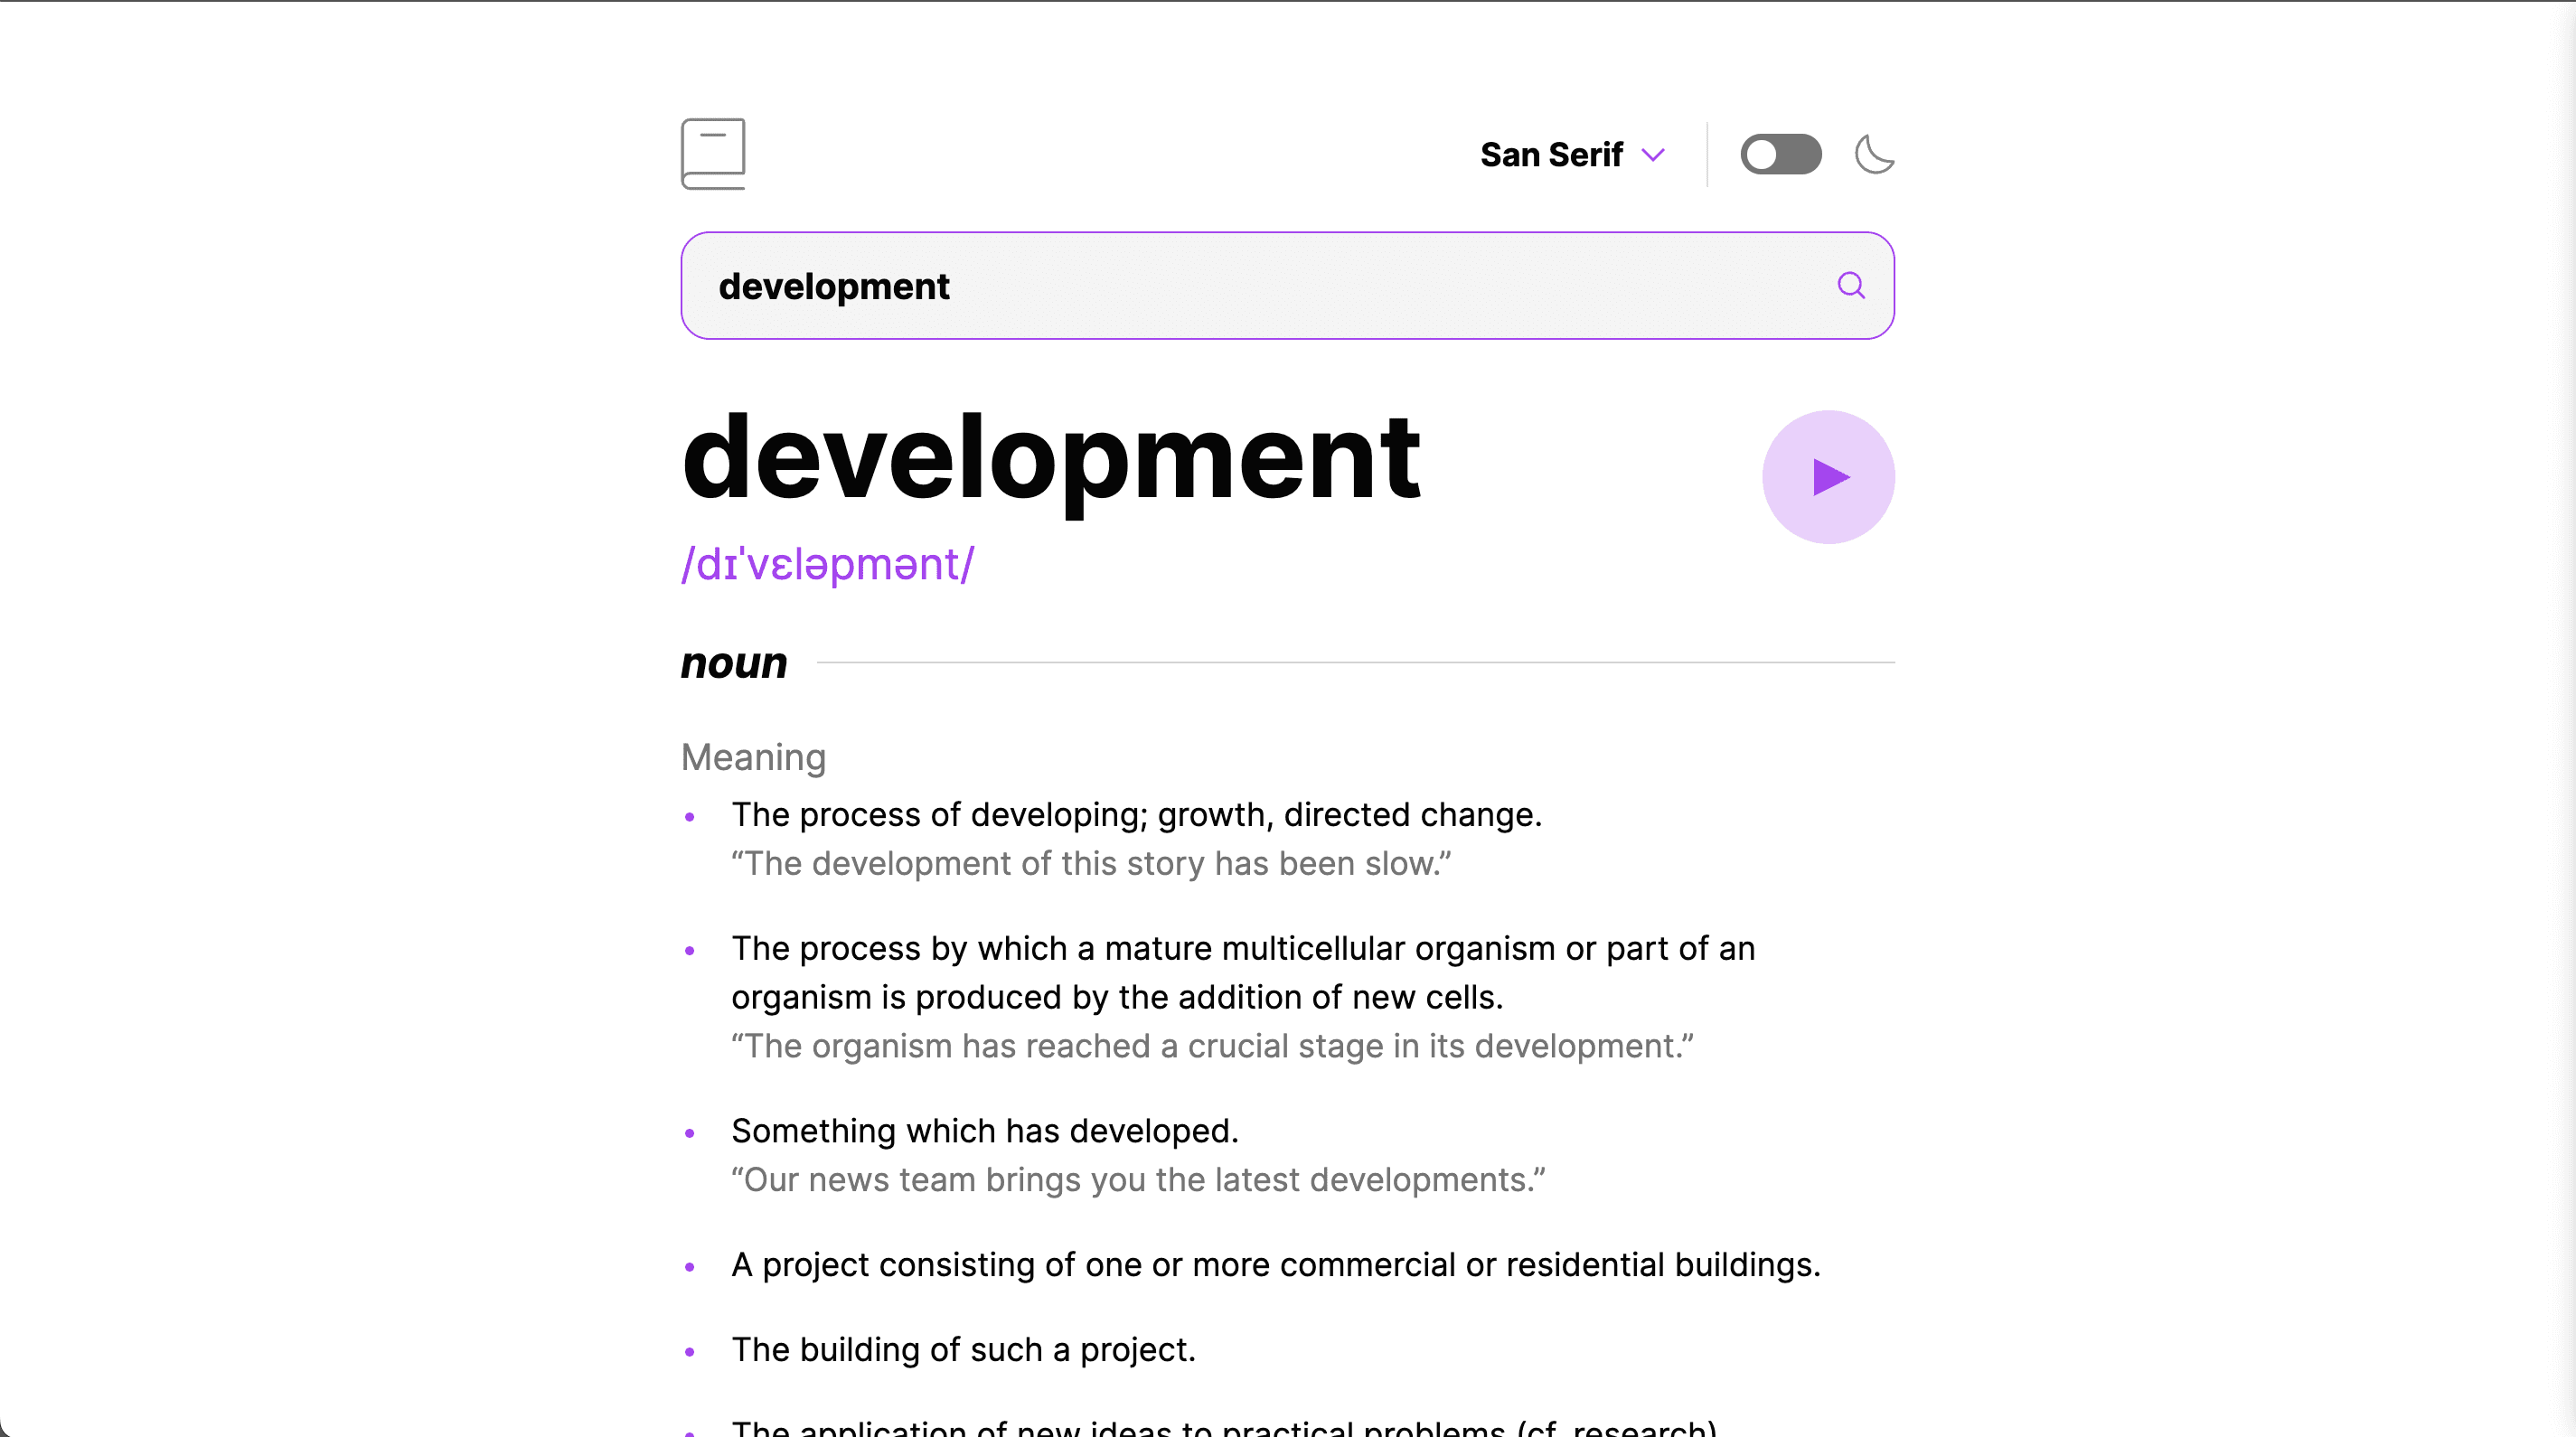Click the dictionary book logo icon
This screenshot has width=2576, height=1437.
point(713,154)
